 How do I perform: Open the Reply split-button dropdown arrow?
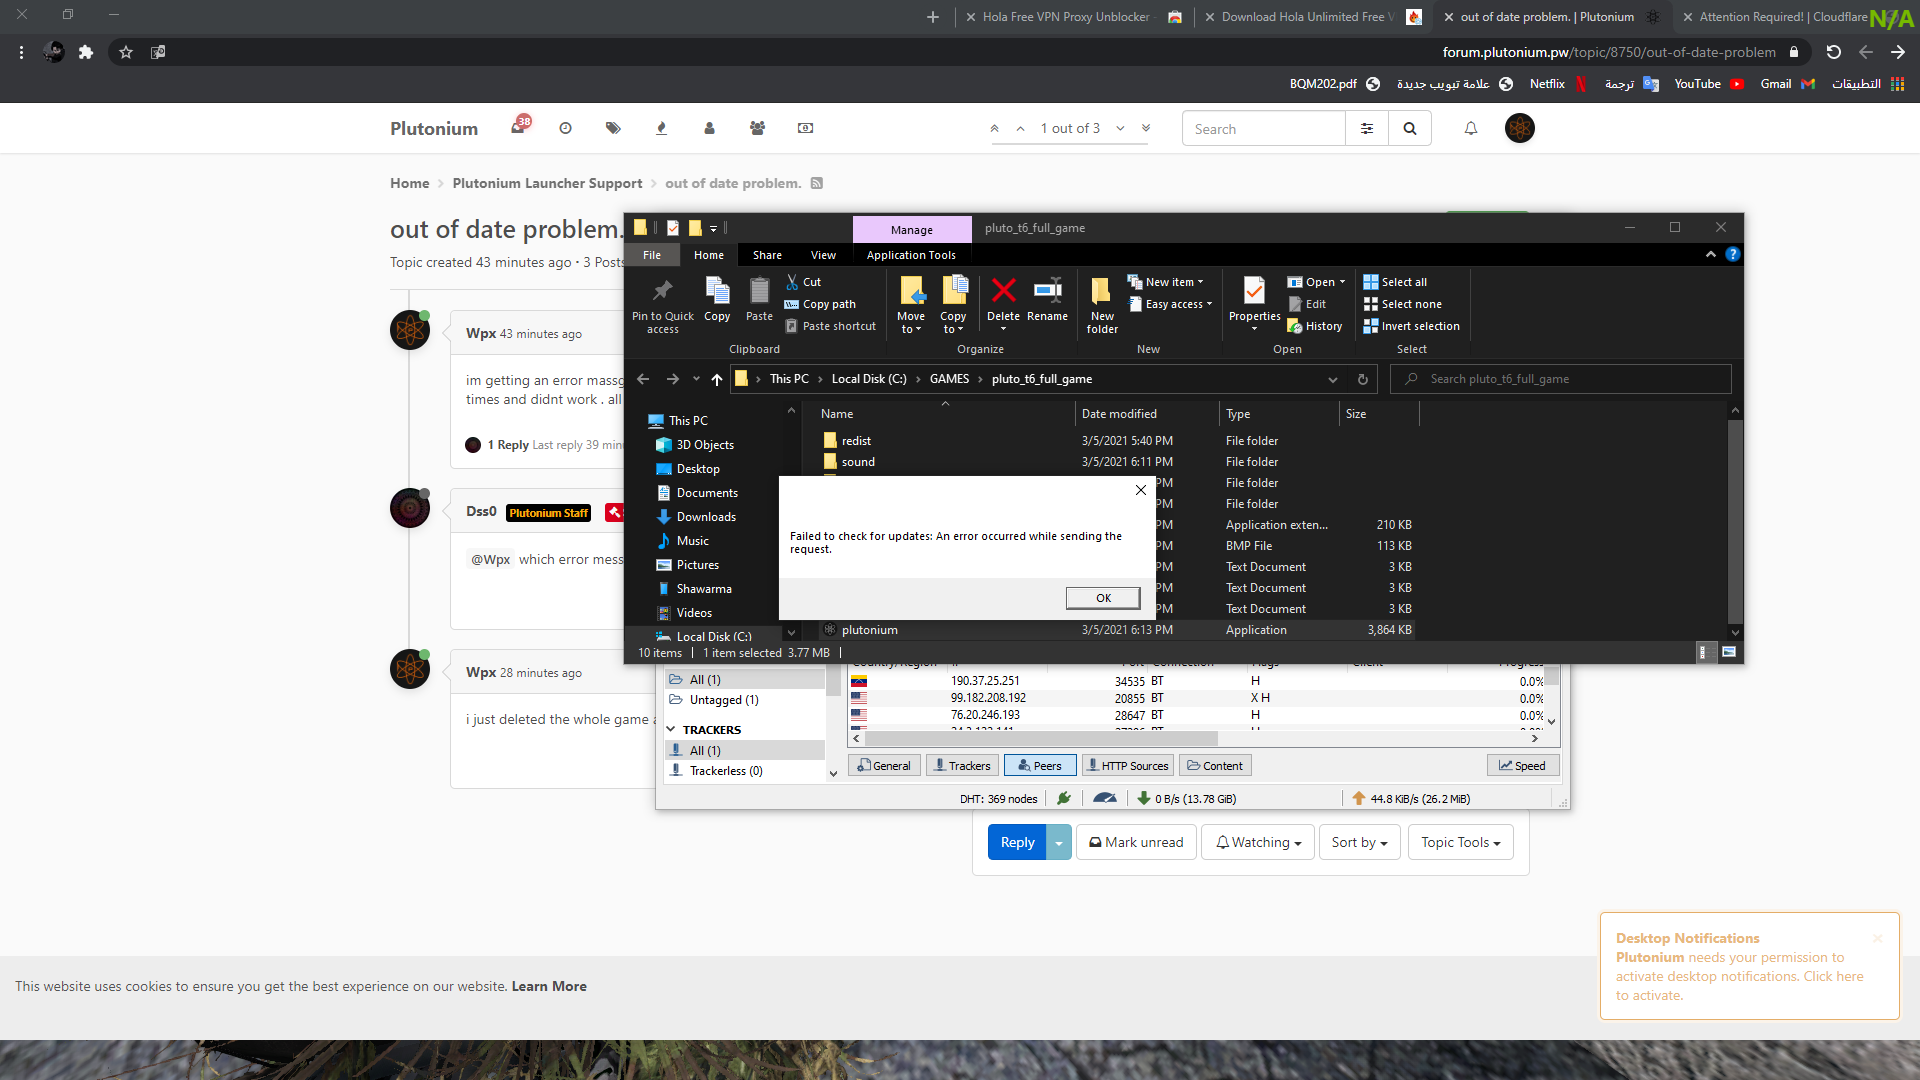click(1058, 842)
